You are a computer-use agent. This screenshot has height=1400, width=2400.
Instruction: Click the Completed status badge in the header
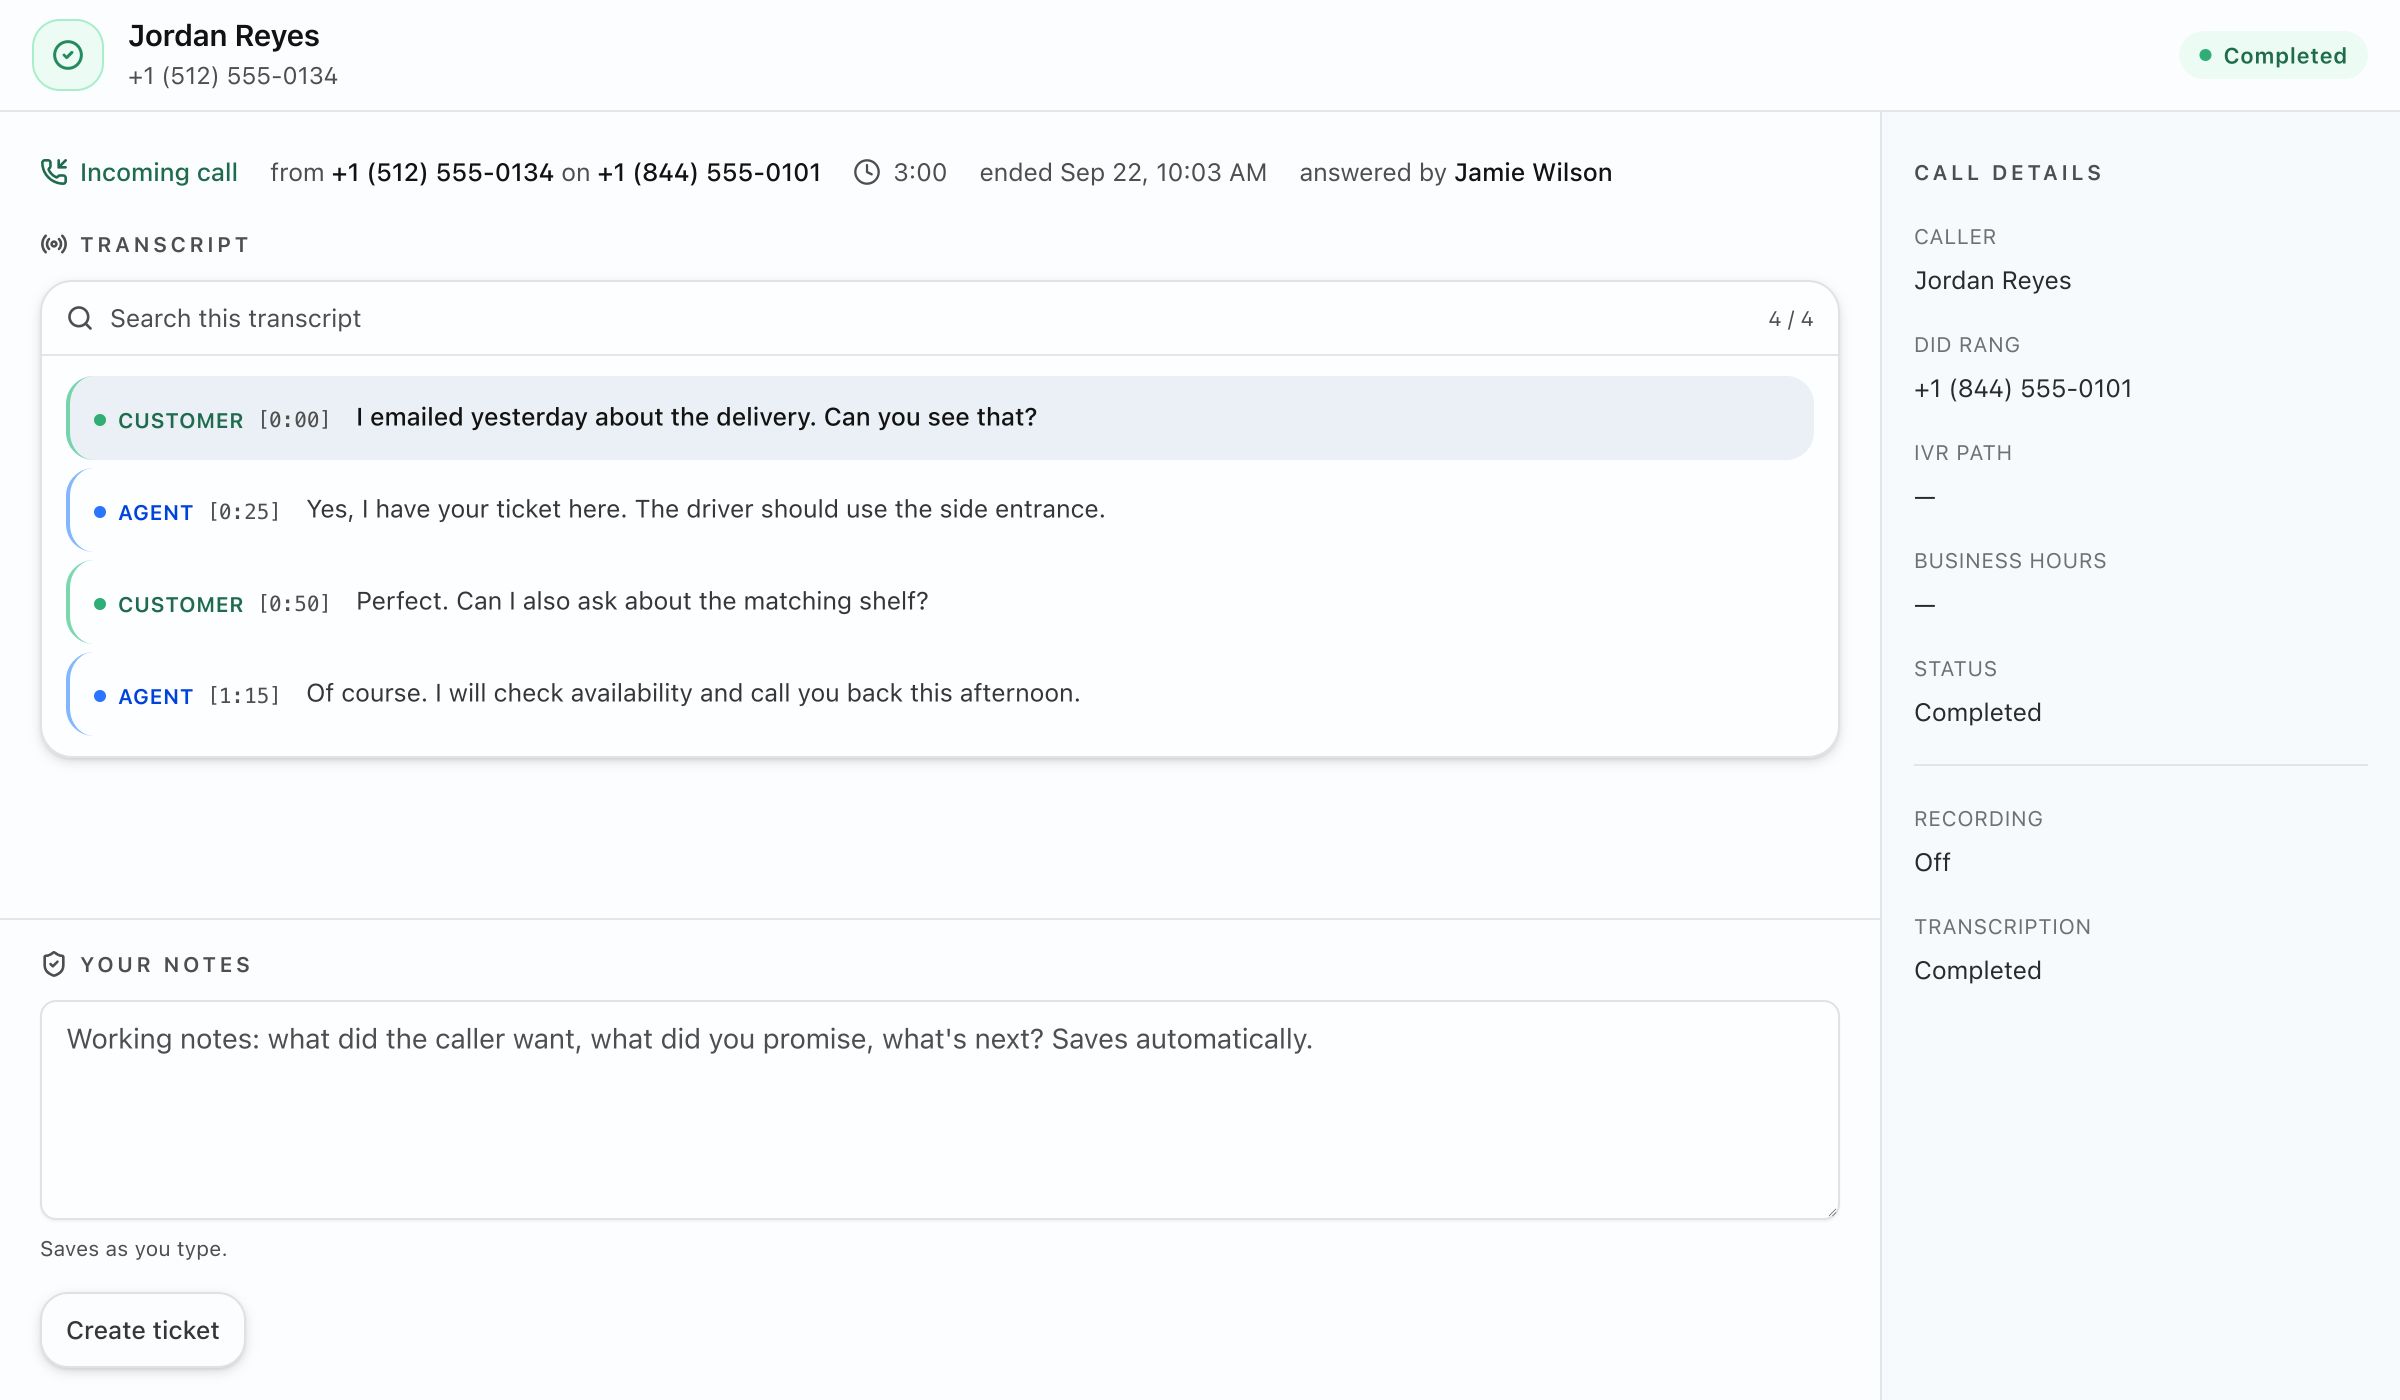click(2273, 55)
